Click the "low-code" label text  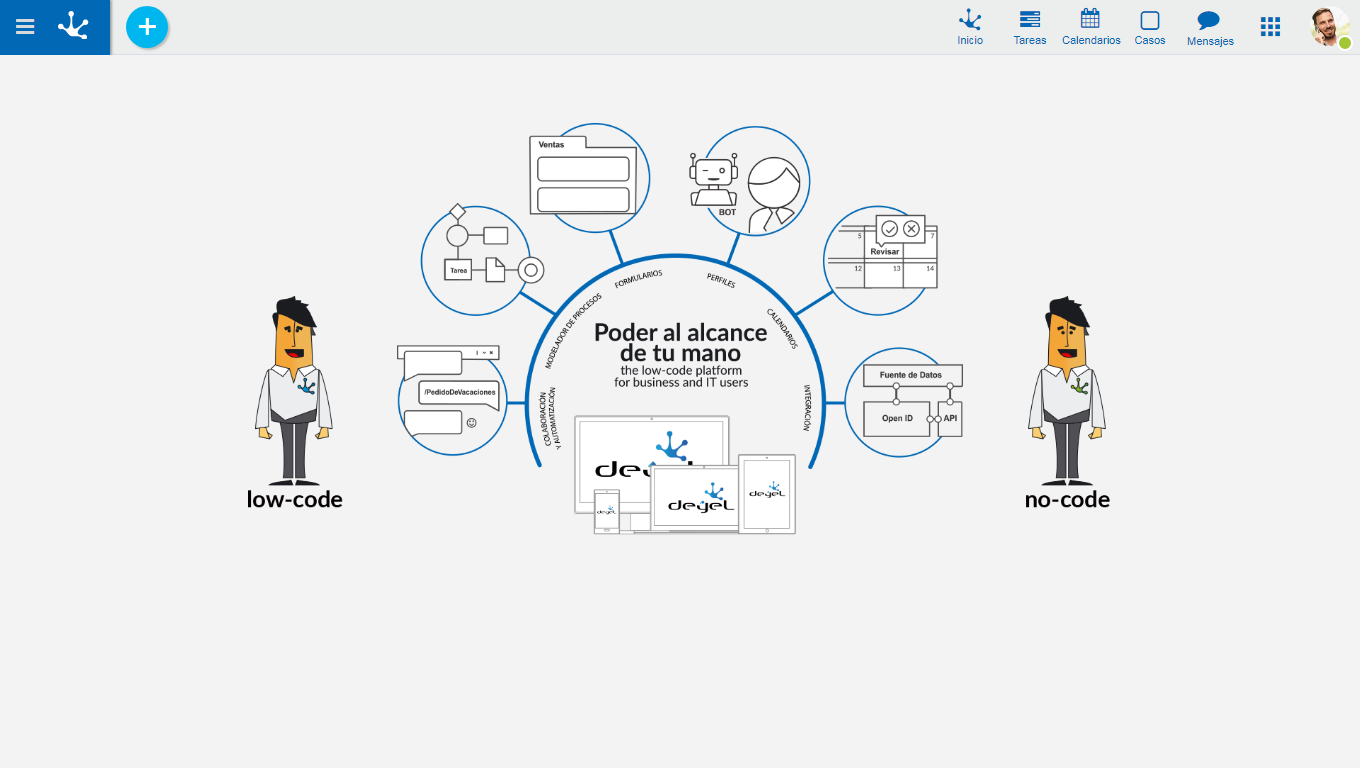click(x=295, y=499)
